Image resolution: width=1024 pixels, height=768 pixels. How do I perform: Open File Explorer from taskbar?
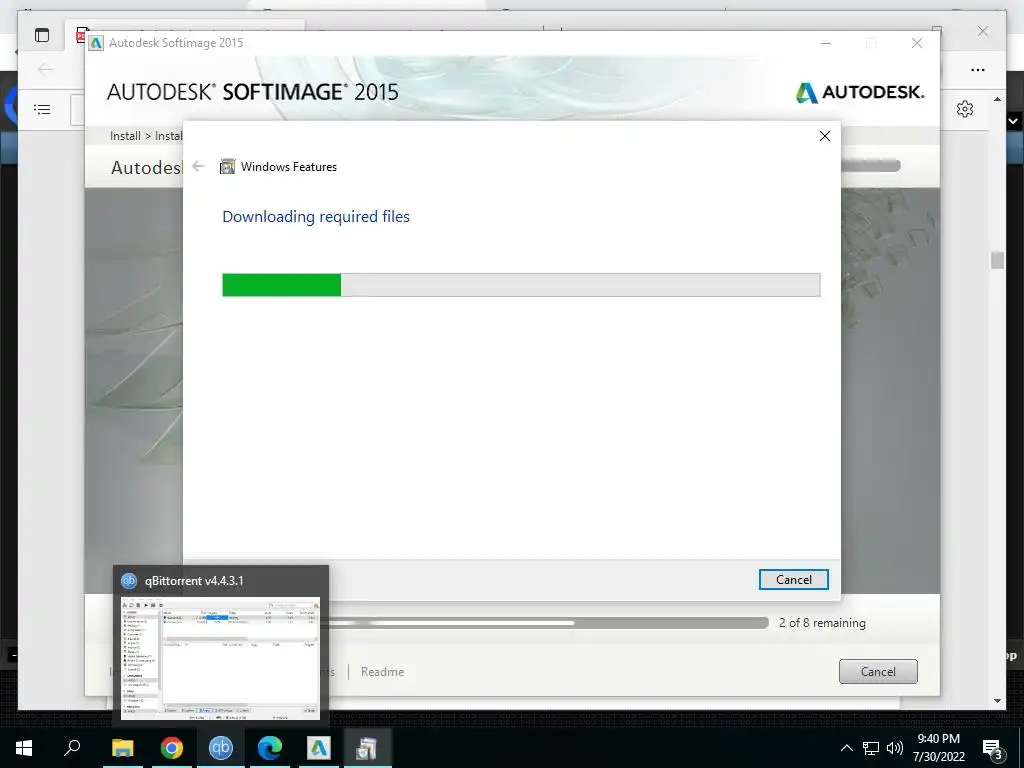[122, 748]
